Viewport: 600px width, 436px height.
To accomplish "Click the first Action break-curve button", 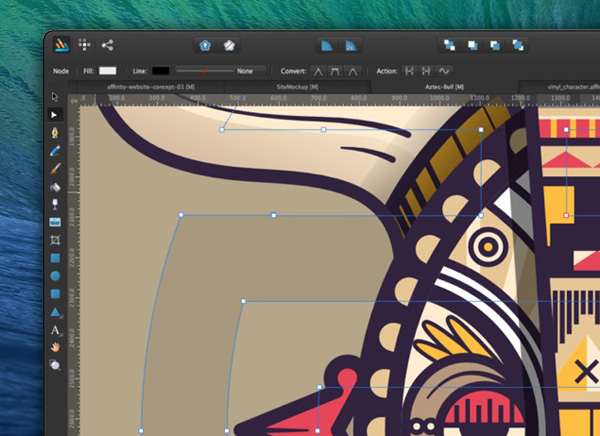I will (409, 71).
